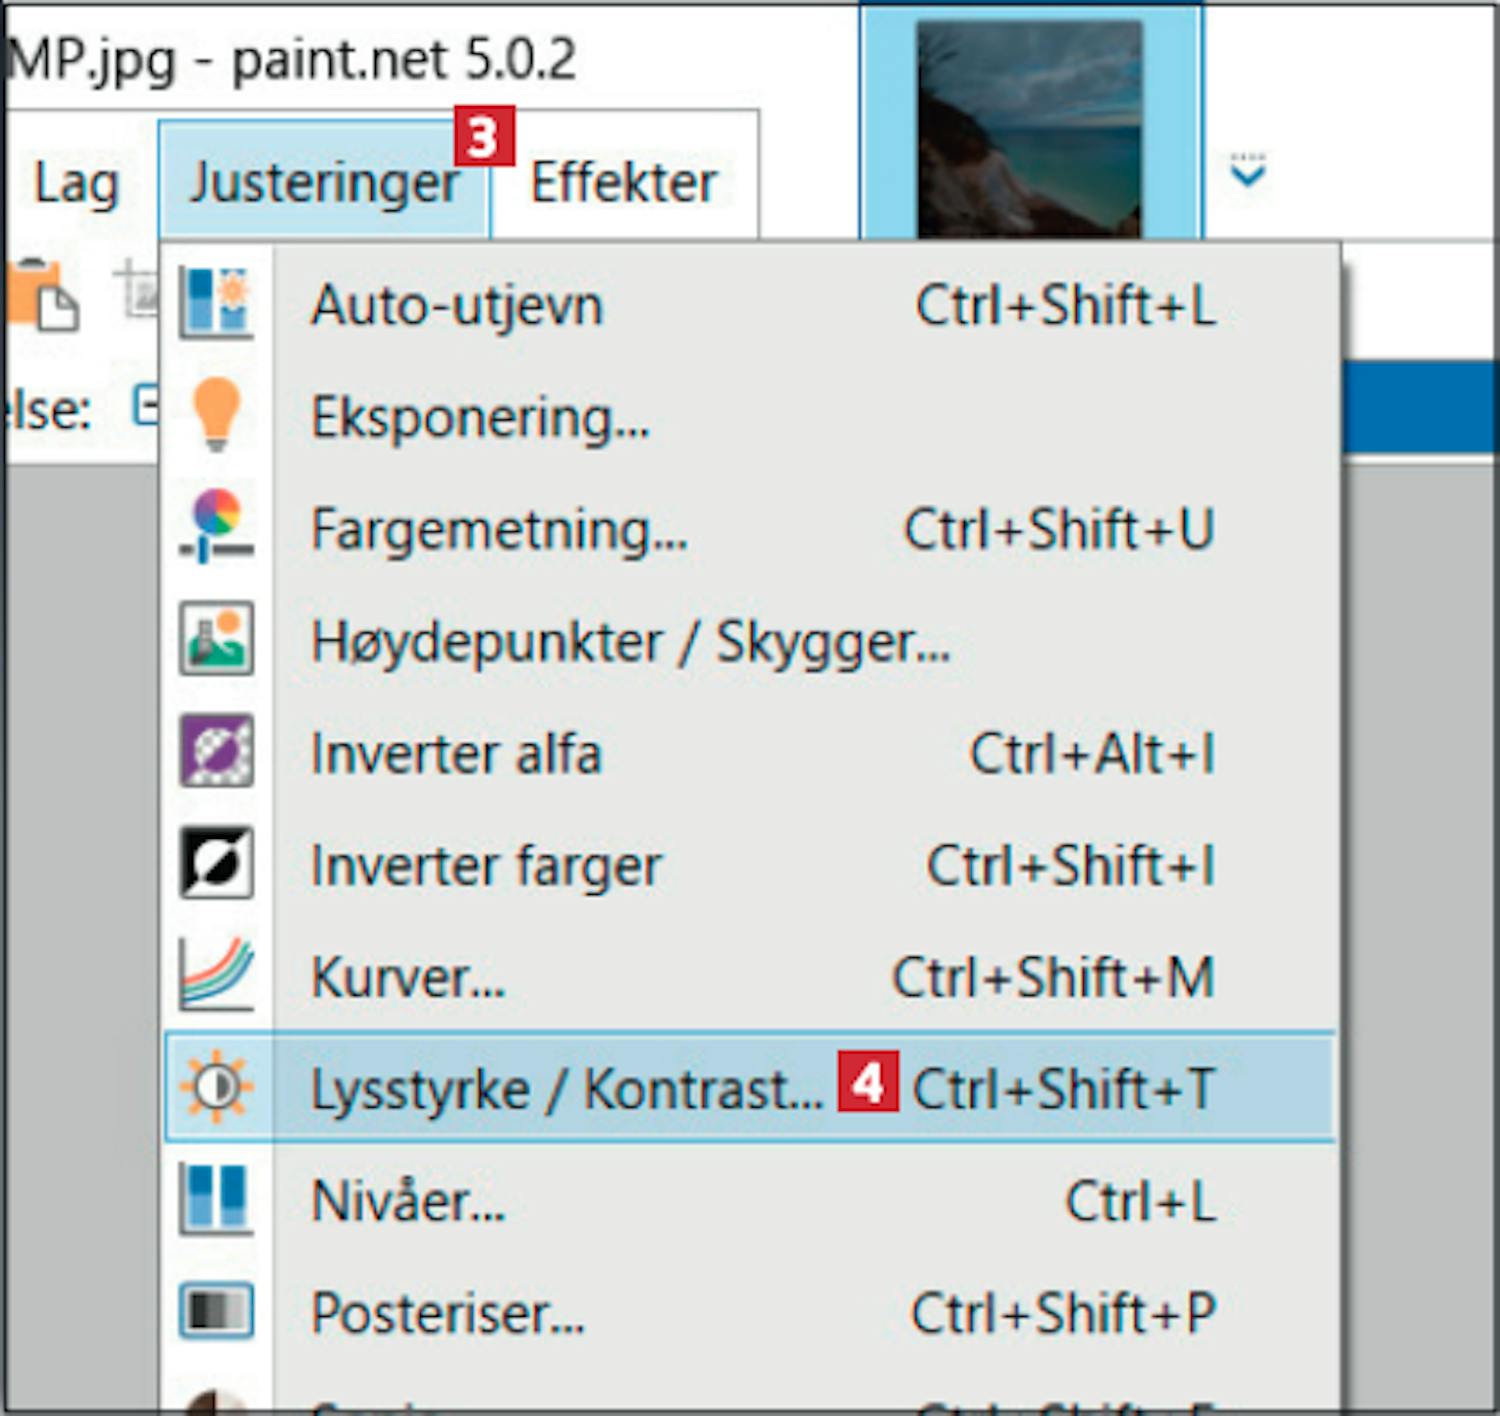Click the Ctrl+Shift+U shortcut text
This screenshot has height=1416, width=1500.
pyautogui.click(x=1059, y=528)
